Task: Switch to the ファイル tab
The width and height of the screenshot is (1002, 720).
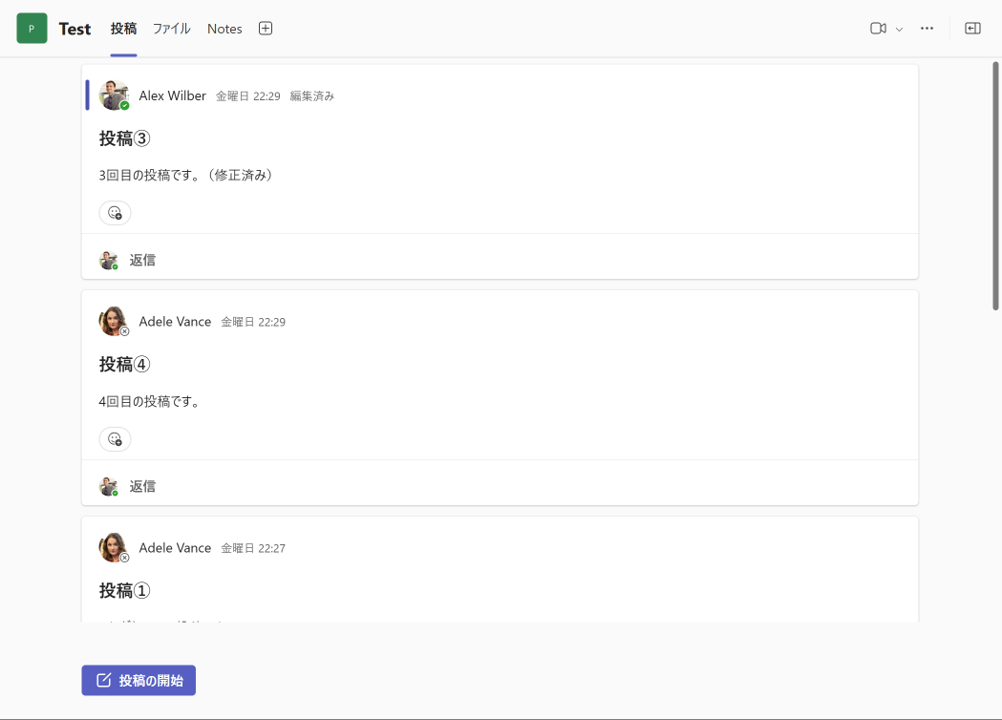Action: coord(171,28)
